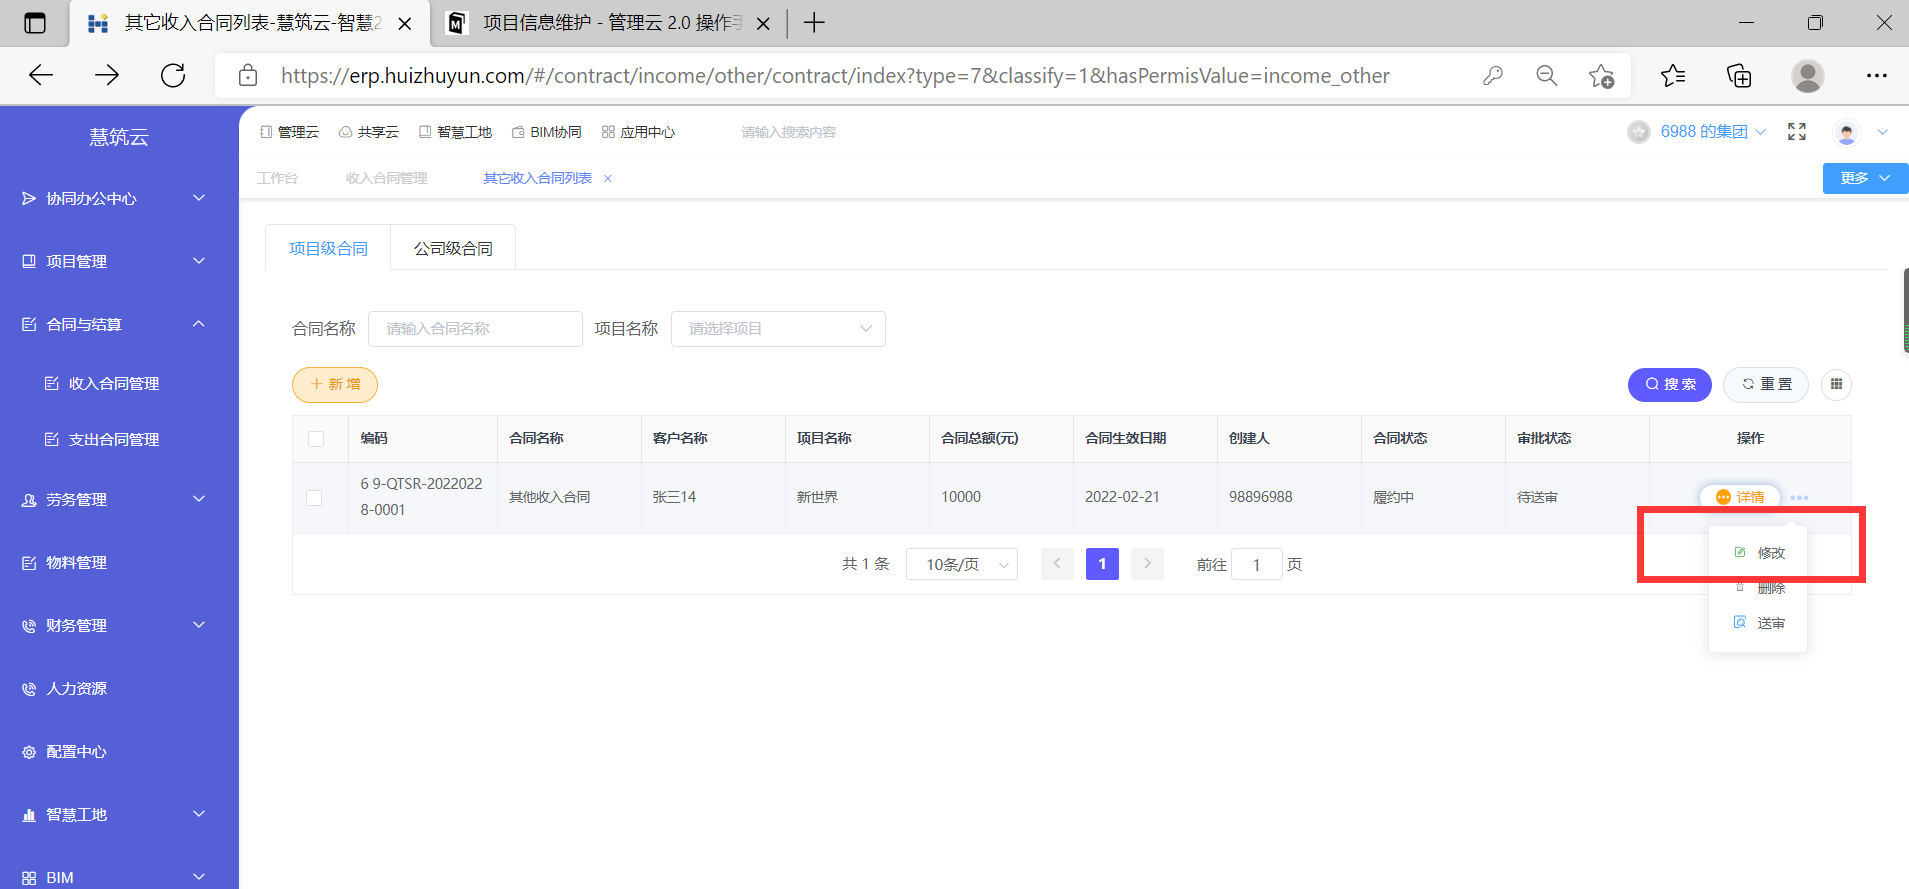Open 应用中心 top menu
1909x889 pixels.
pyautogui.click(x=638, y=132)
